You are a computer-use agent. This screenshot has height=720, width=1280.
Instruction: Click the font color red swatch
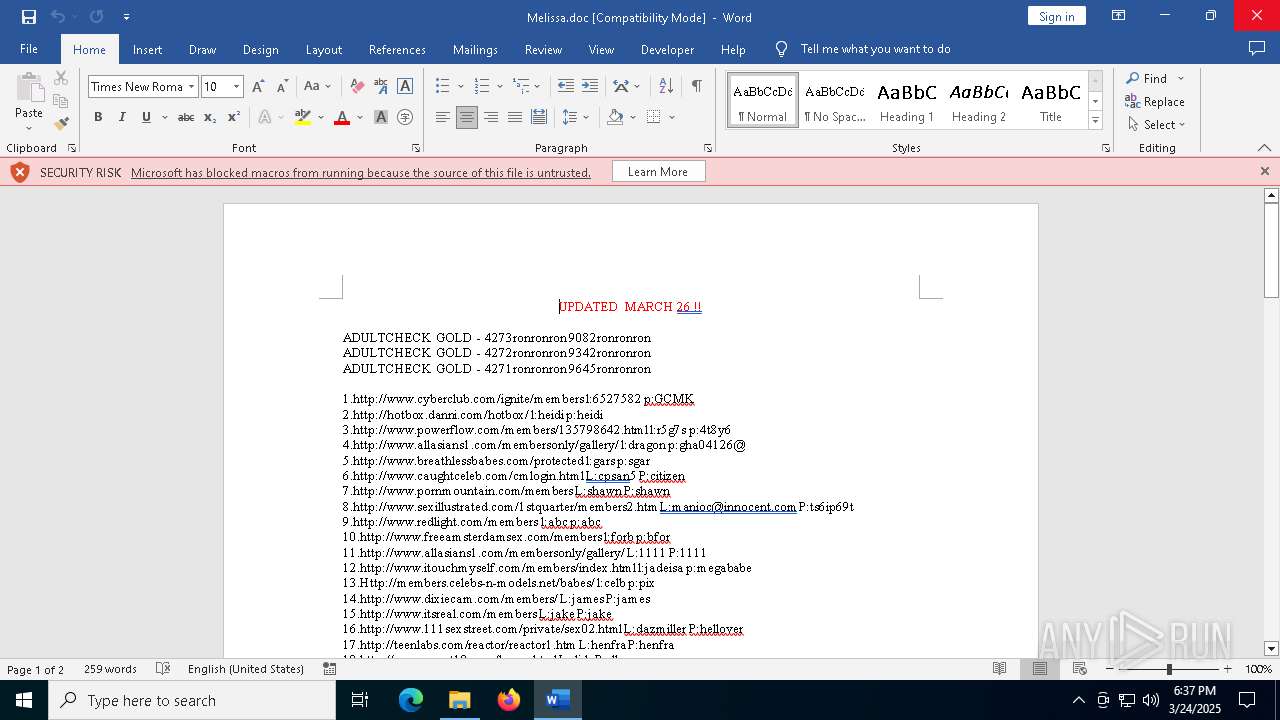(x=342, y=117)
